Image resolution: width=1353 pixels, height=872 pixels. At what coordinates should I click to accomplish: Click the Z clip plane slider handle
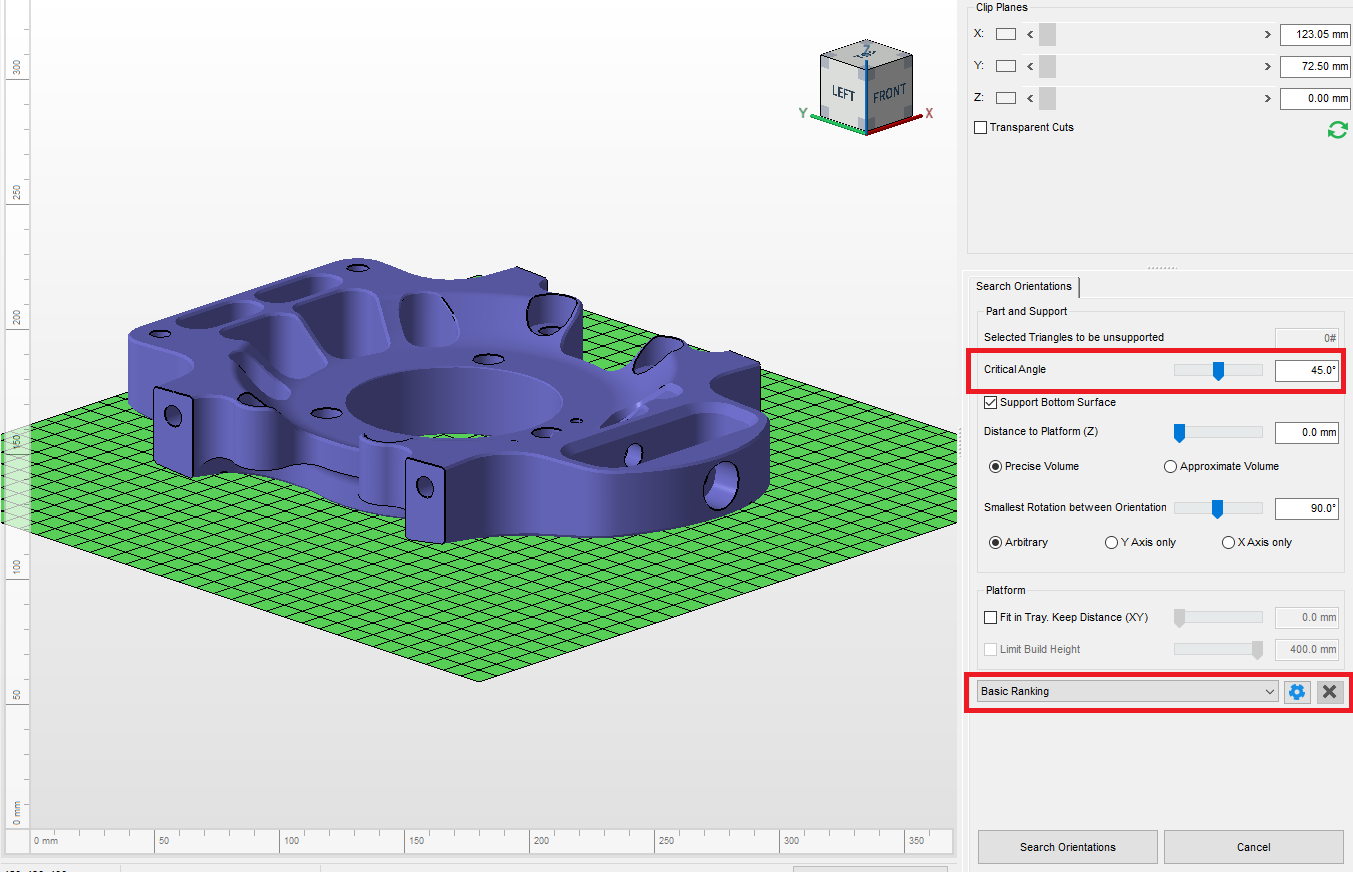coord(1047,99)
